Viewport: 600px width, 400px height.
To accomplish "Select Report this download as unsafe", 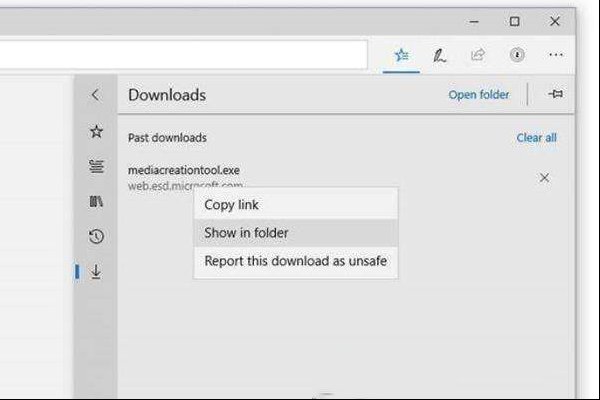I will pyautogui.click(x=296, y=261).
